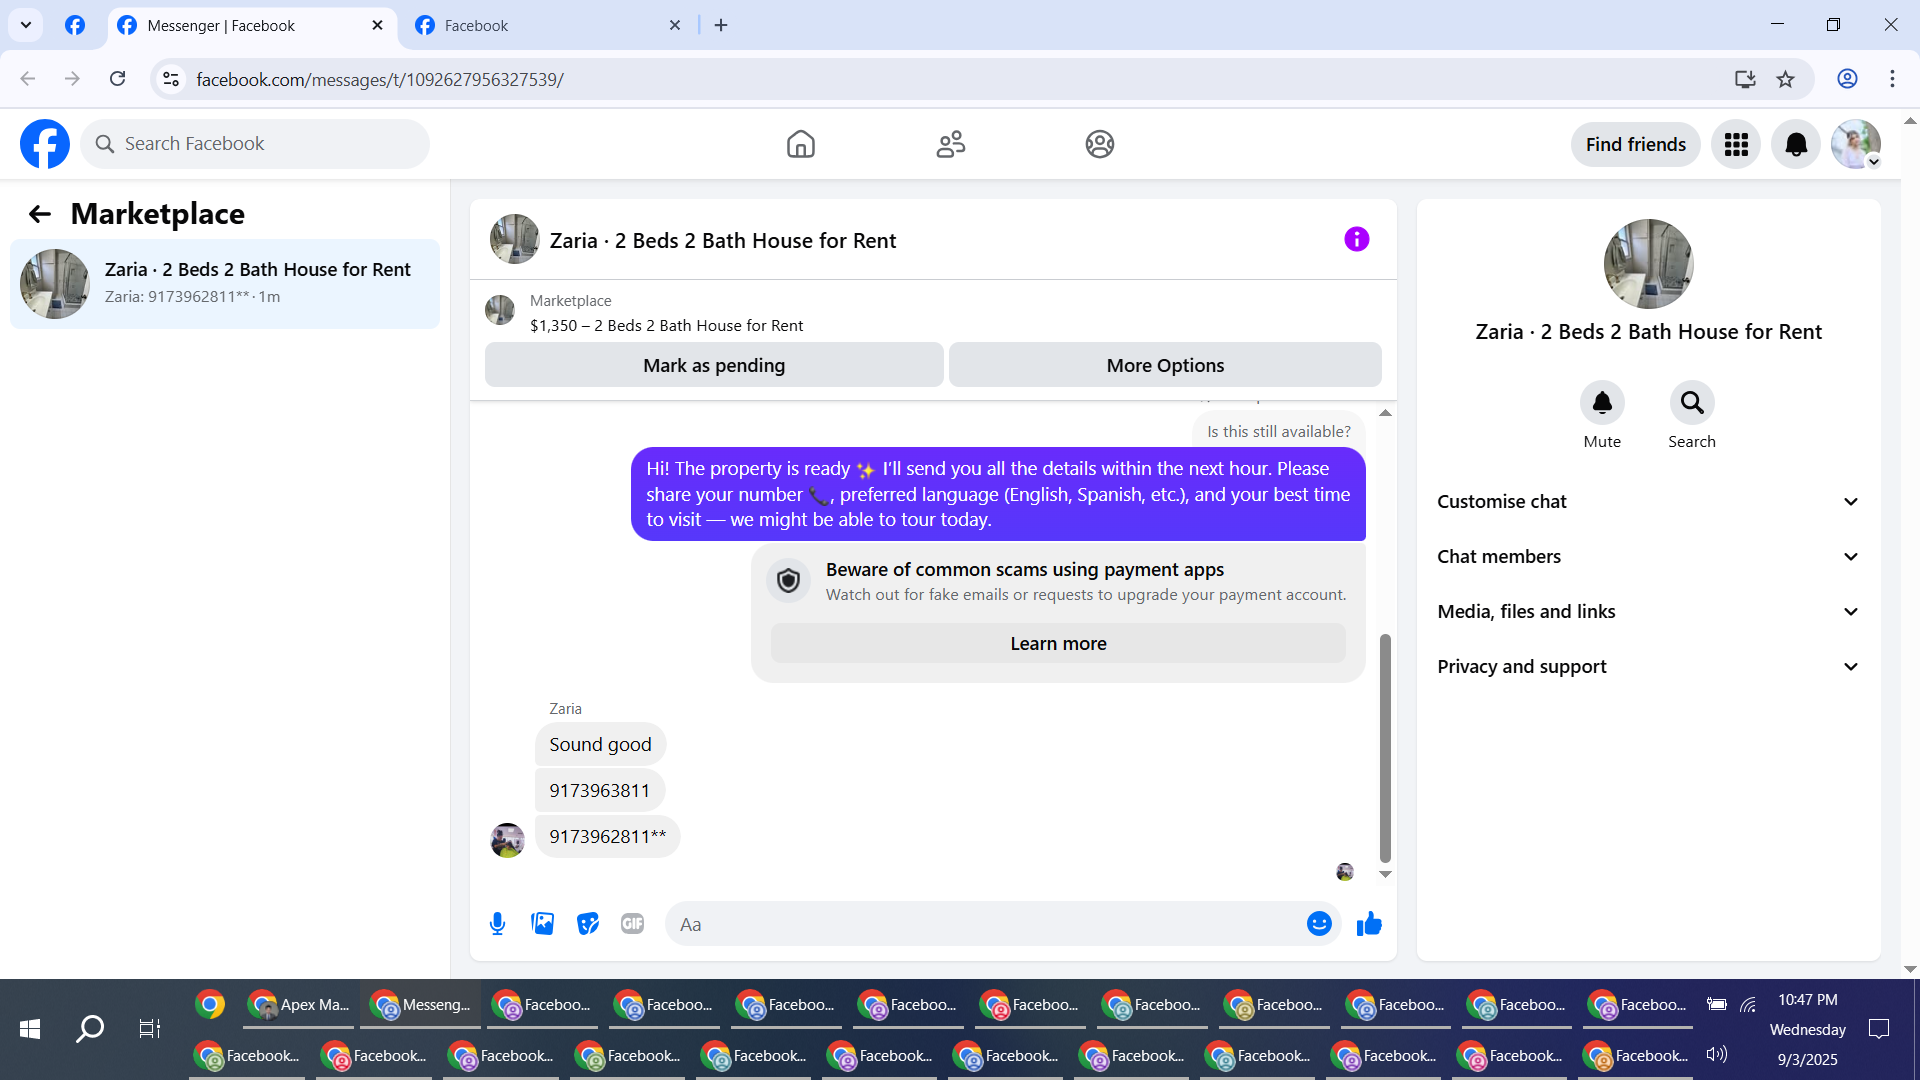
Task: Reload the page in Chrome
Action: click(117, 79)
